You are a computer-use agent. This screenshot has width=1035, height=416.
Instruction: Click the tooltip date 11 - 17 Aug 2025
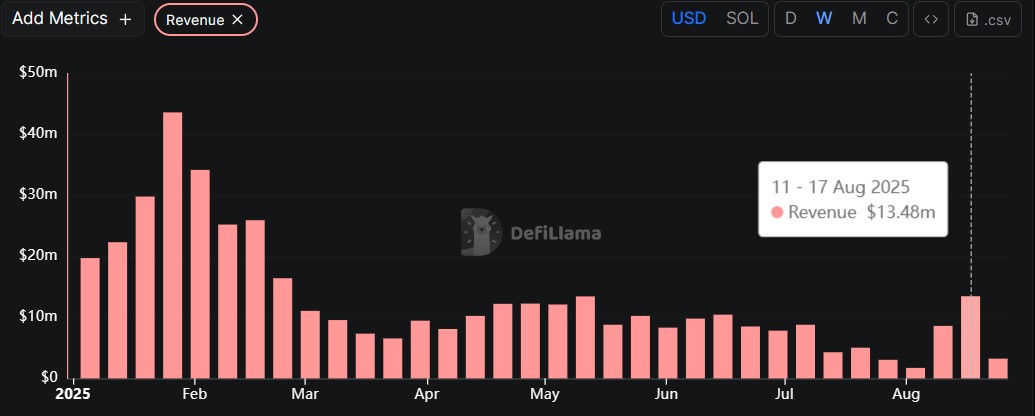(x=840, y=187)
